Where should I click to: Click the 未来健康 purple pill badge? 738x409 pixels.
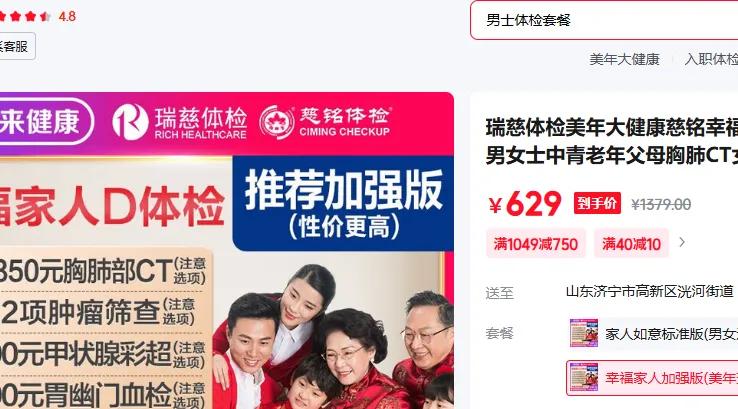click(46, 121)
